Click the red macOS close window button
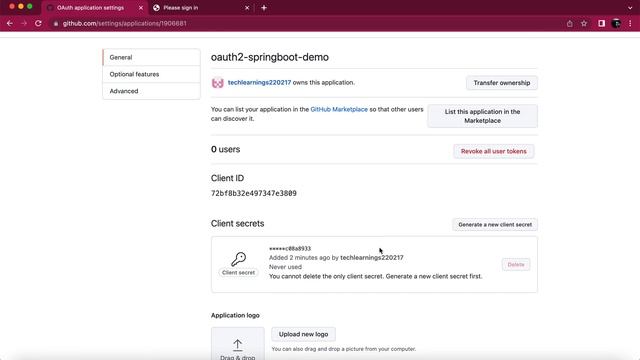The height and width of the screenshot is (360, 640). 12,7
